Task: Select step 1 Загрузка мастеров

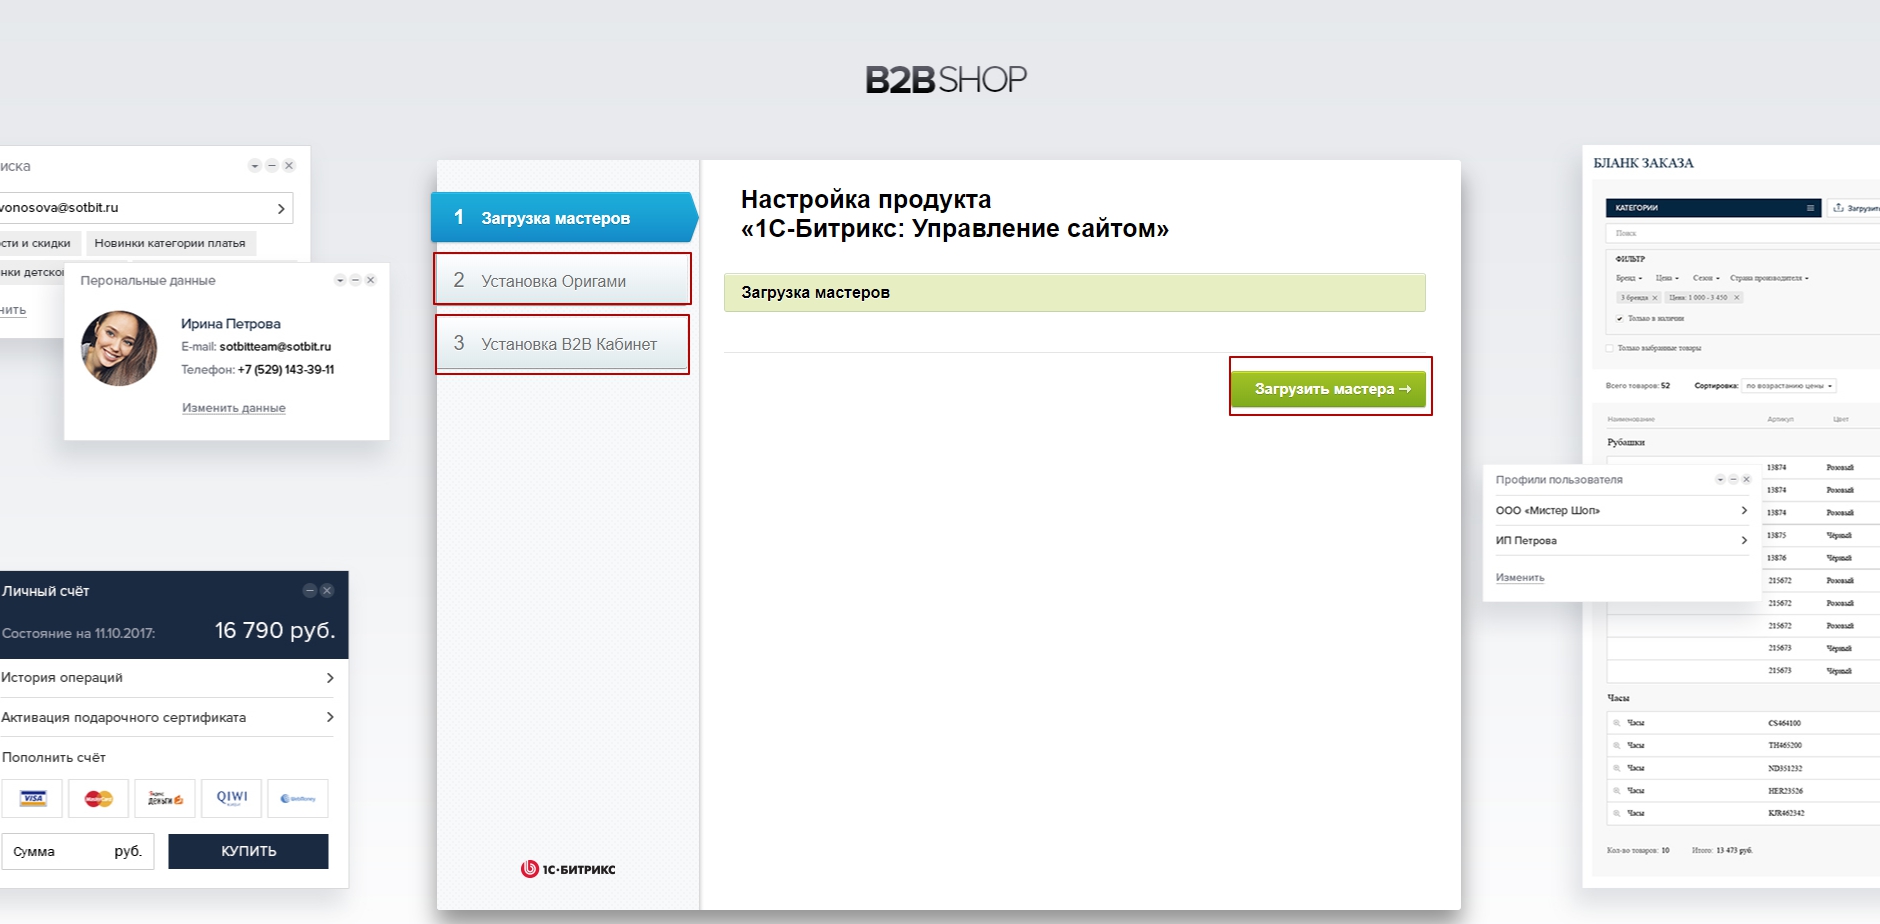Action: click(x=563, y=217)
